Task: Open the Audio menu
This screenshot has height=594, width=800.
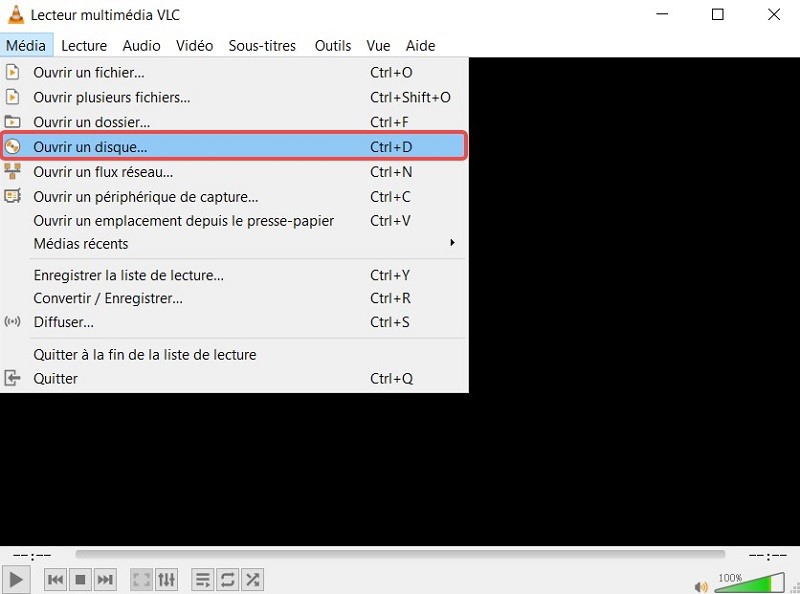Action: [141, 45]
